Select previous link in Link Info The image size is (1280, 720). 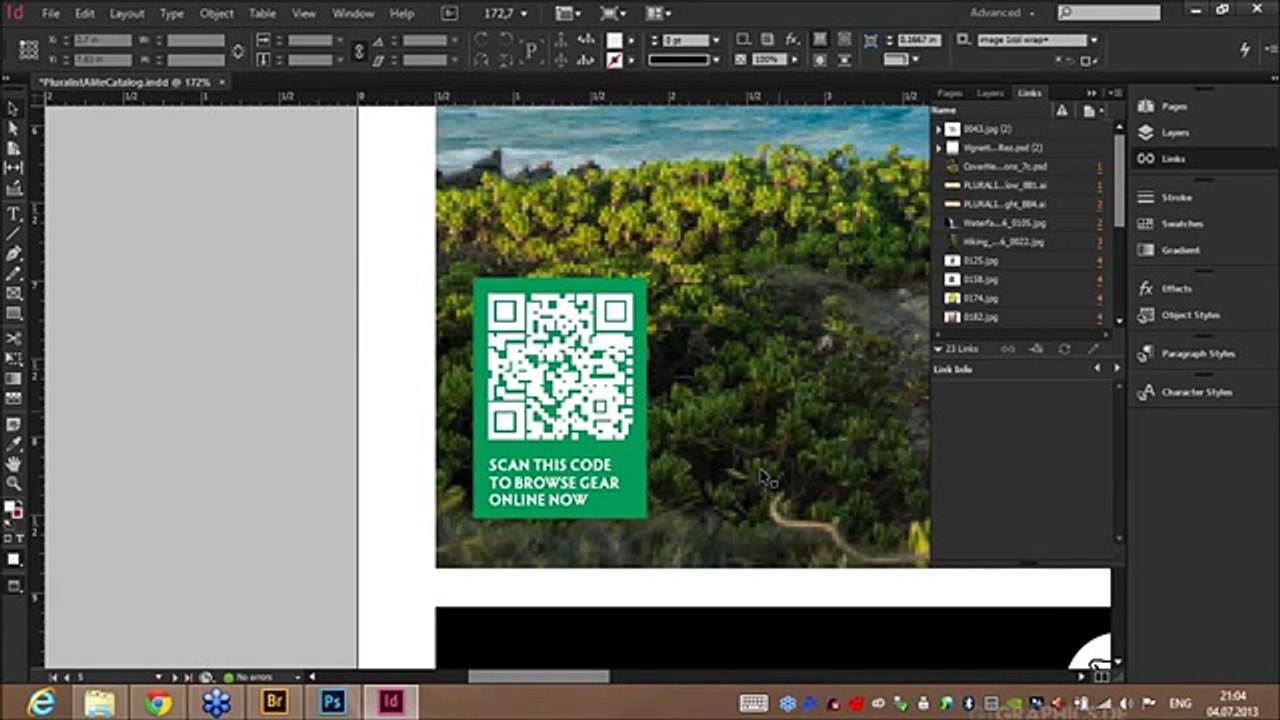(x=1097, y=369)
